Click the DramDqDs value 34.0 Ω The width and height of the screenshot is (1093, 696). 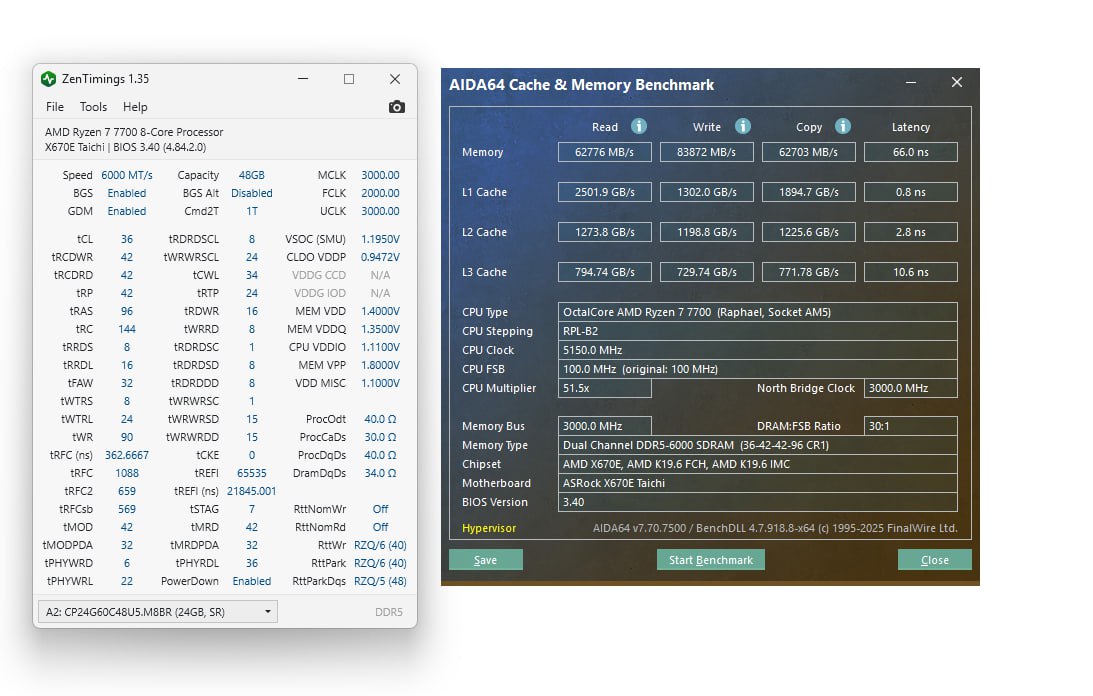click(x=380, y=473)
